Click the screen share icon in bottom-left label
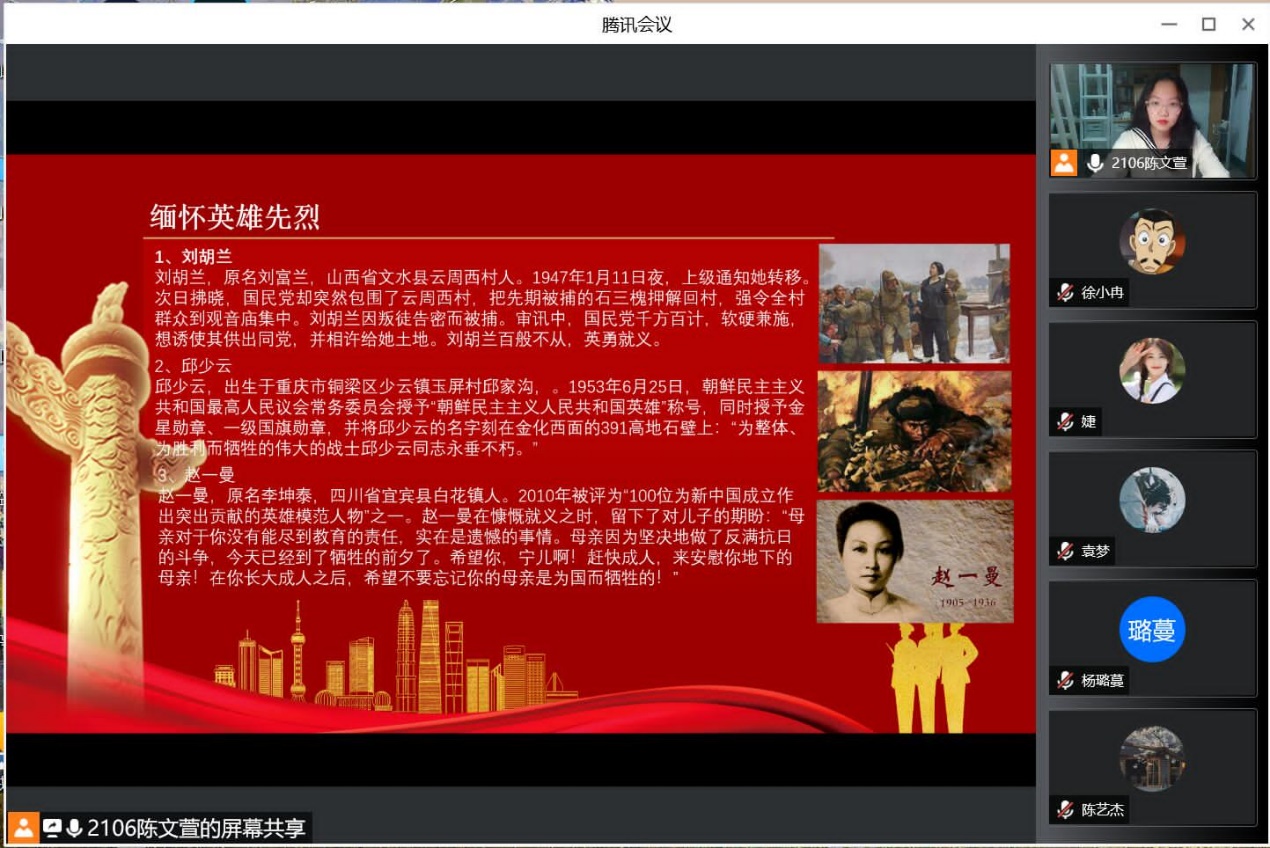This screenshot has width=1270, height=848. 52,828
